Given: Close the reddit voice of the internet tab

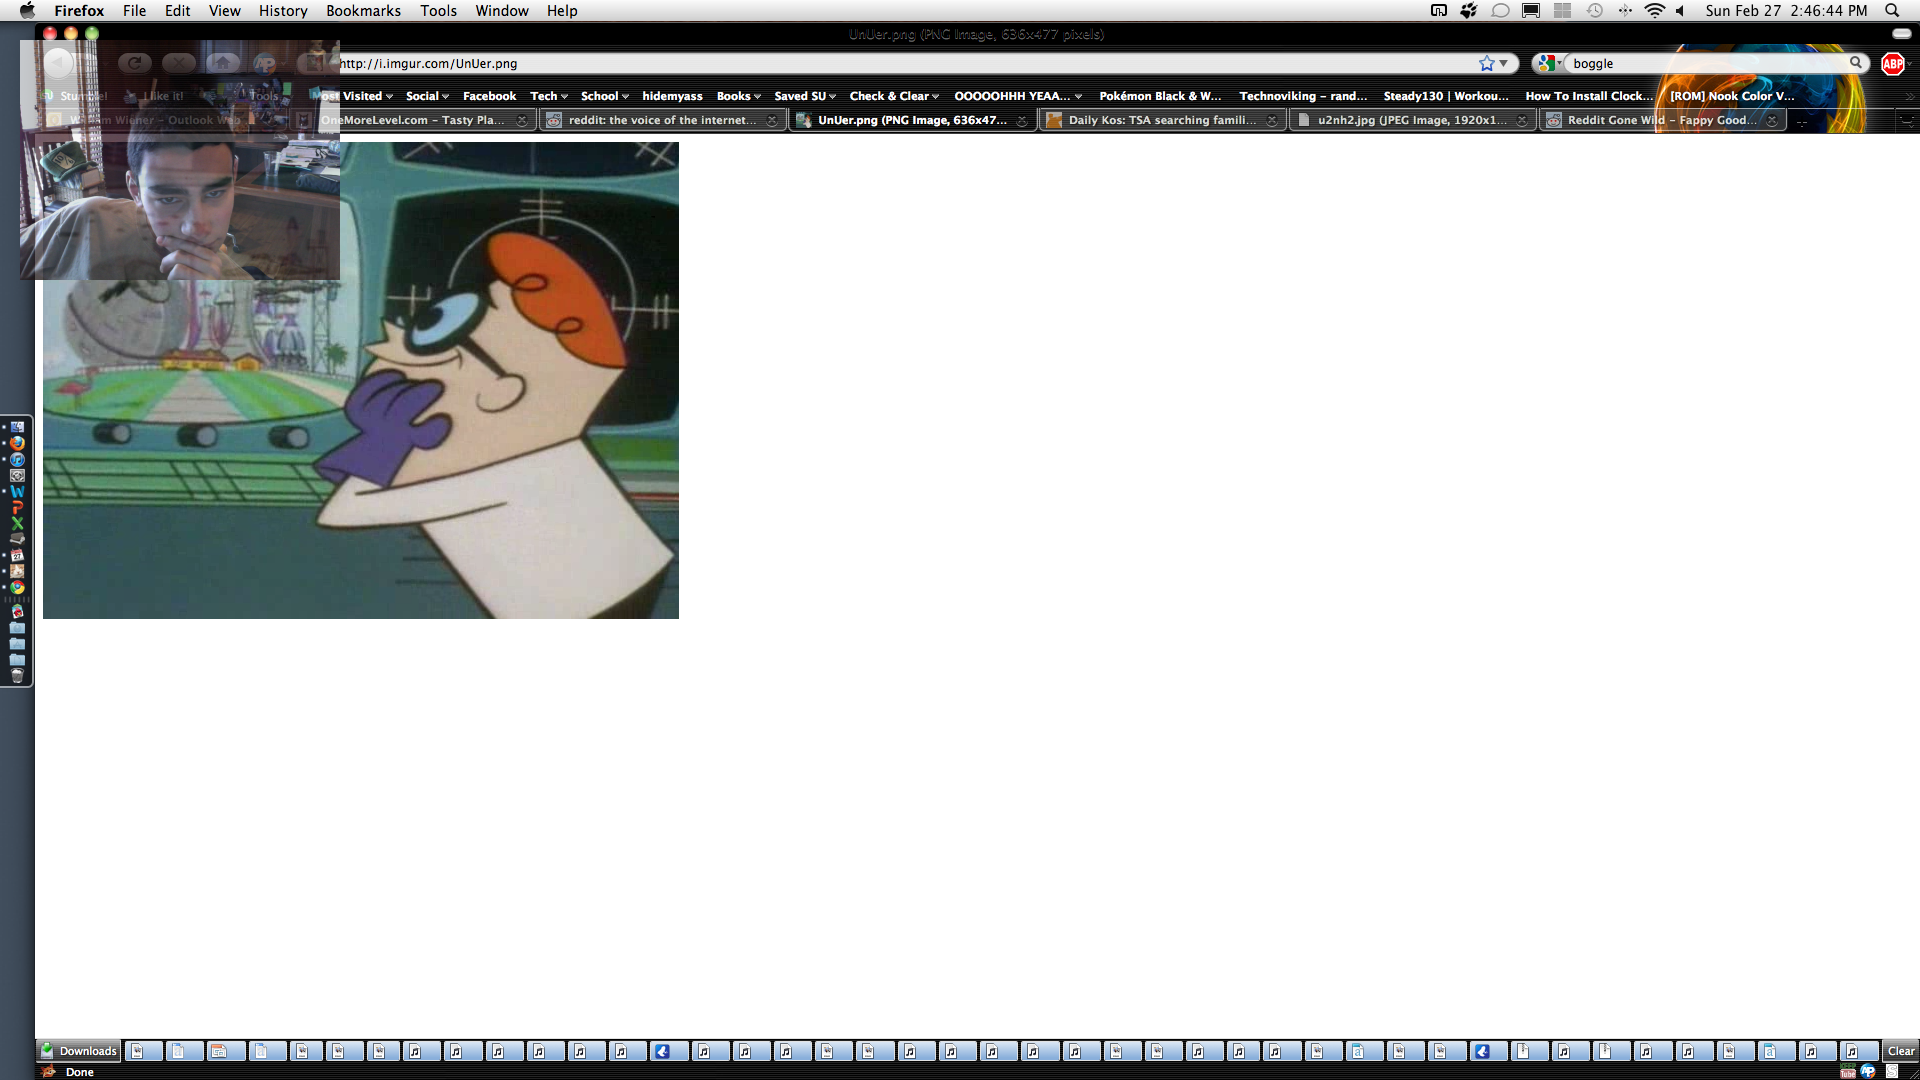Looking at the screenshot, I should [x=772, y=120].
